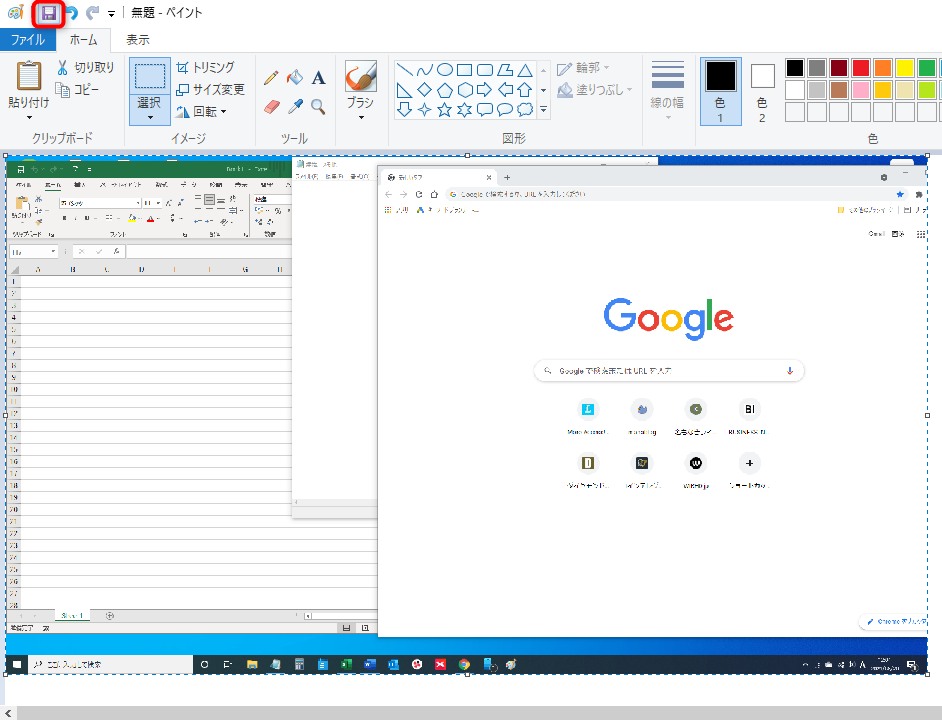
Task: Click the Undo arrow in title bar
Action: (71, 13)
